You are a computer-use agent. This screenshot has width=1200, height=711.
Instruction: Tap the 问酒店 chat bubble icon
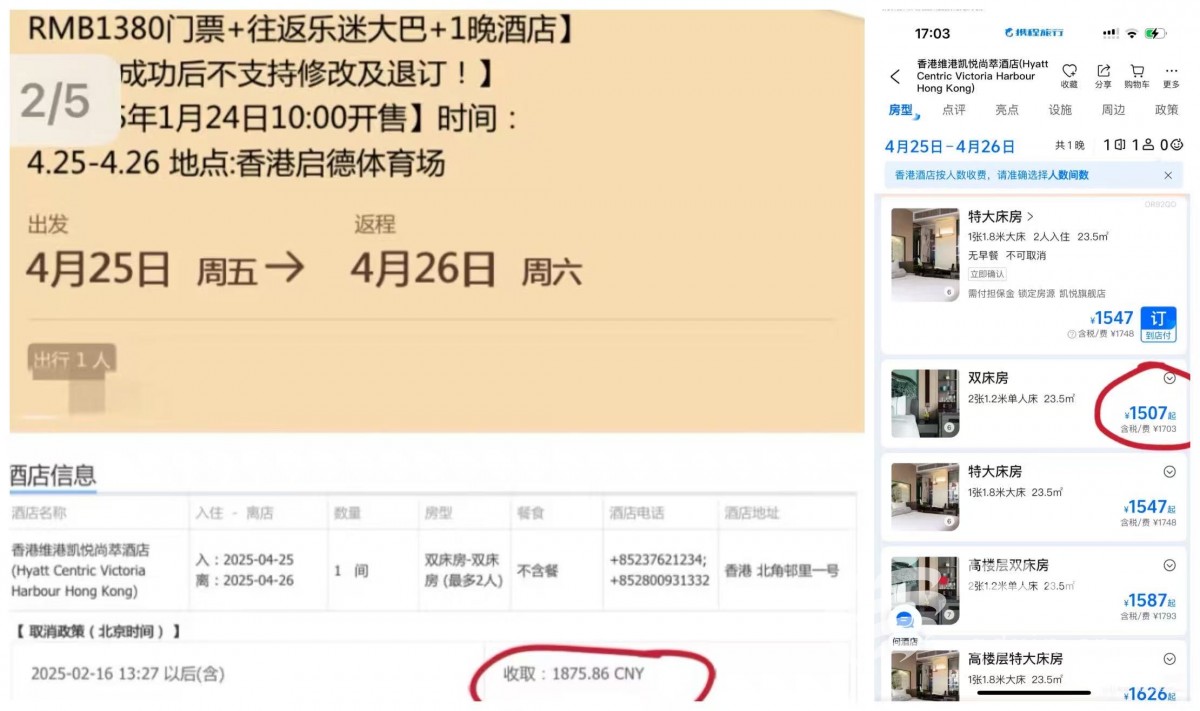click(905, 620)
